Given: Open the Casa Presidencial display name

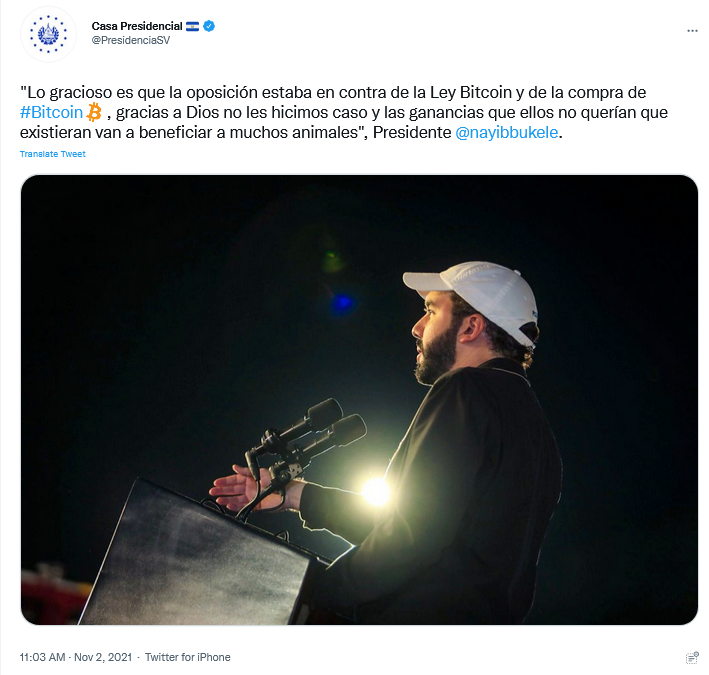Looking at the screenshot, I should pyautogui.click(x=137, y=26).
